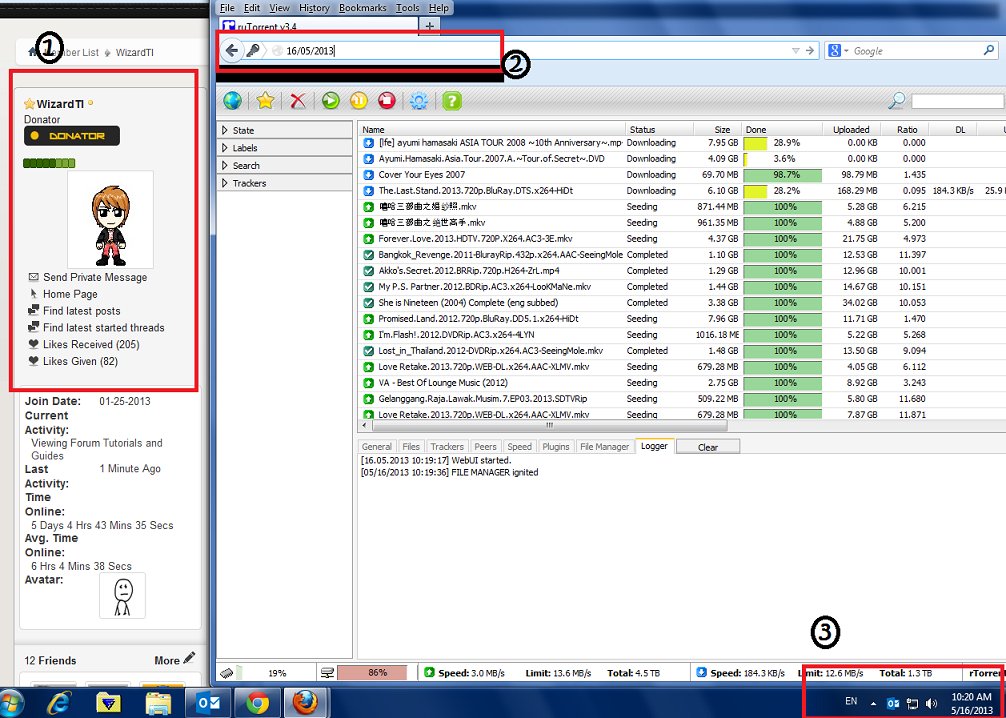1006x718 pixels.
Task: Expand the Search category
Action: tap(284, 166)
